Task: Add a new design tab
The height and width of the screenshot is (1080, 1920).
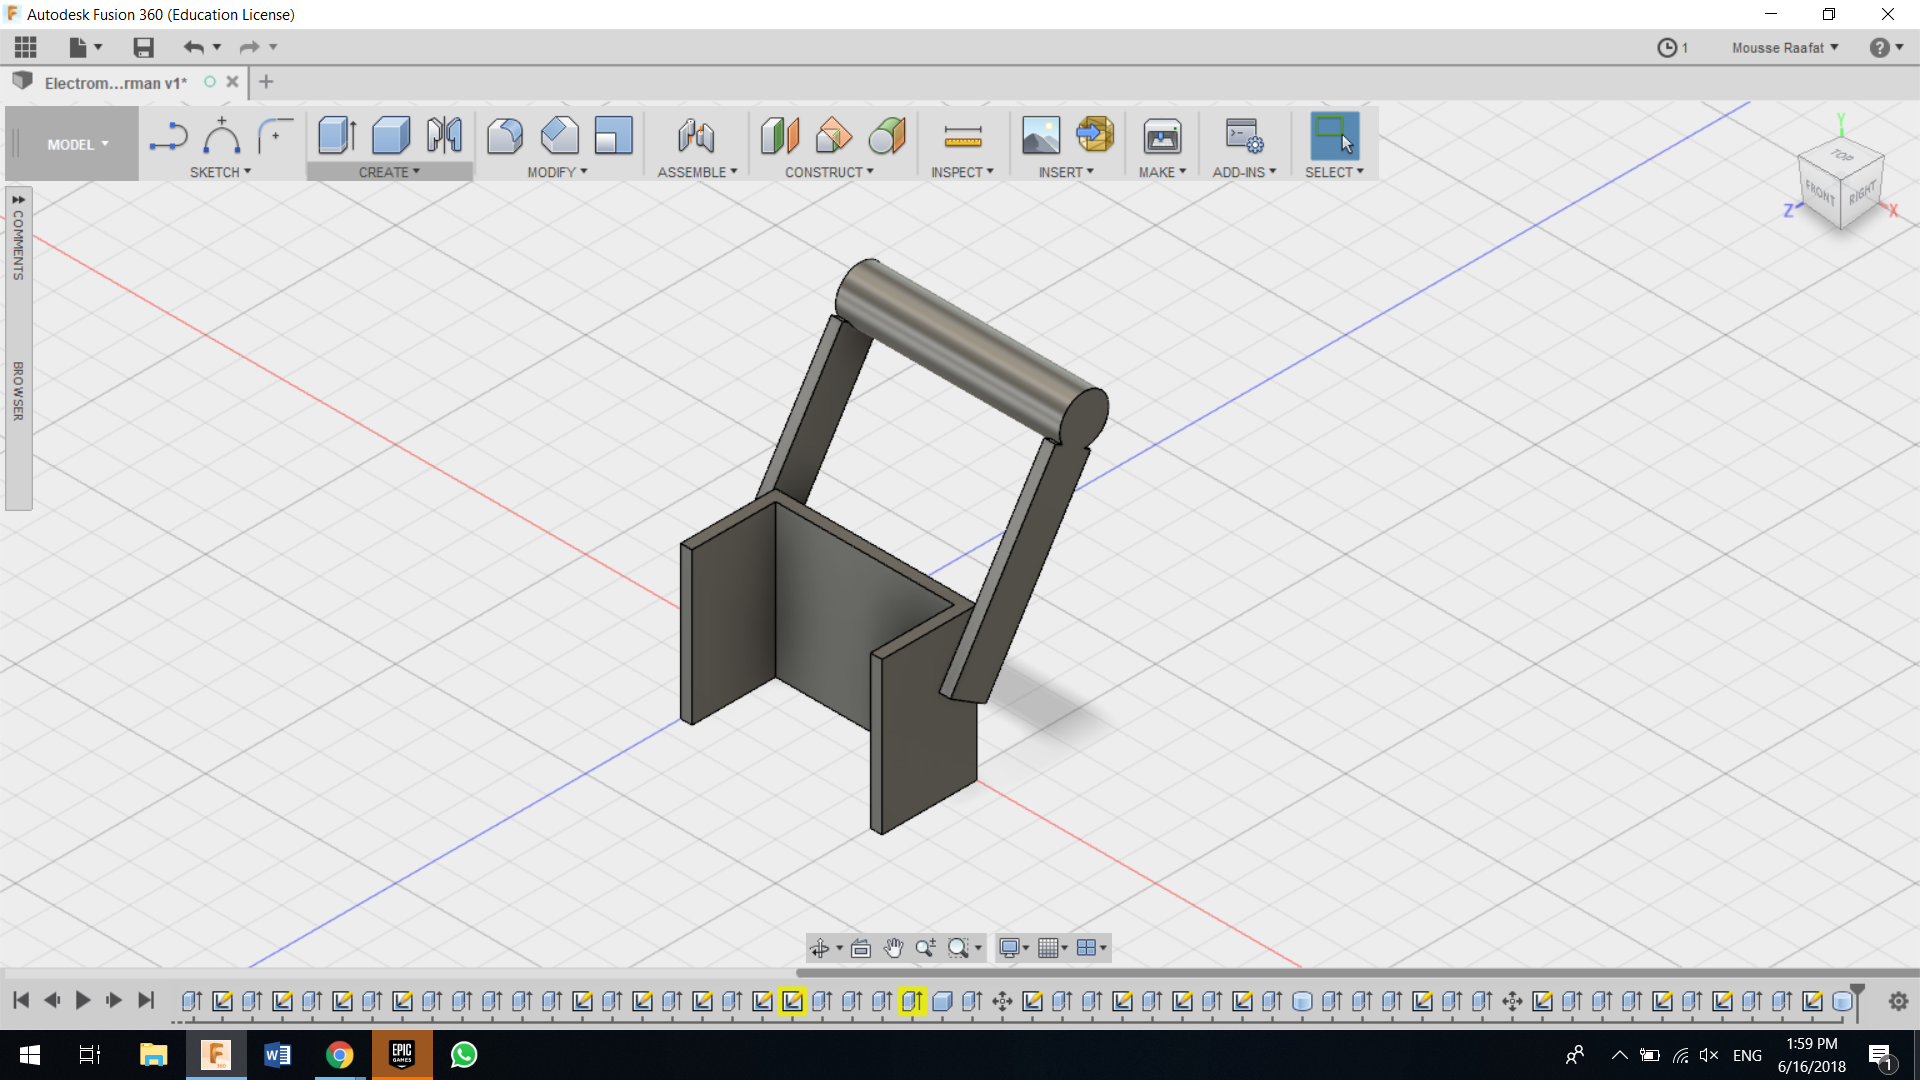Action: click(266, 82)
